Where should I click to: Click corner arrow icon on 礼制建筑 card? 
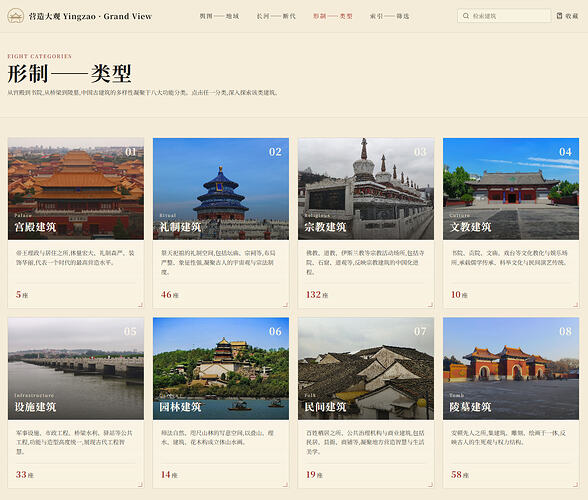coord(285,305)
